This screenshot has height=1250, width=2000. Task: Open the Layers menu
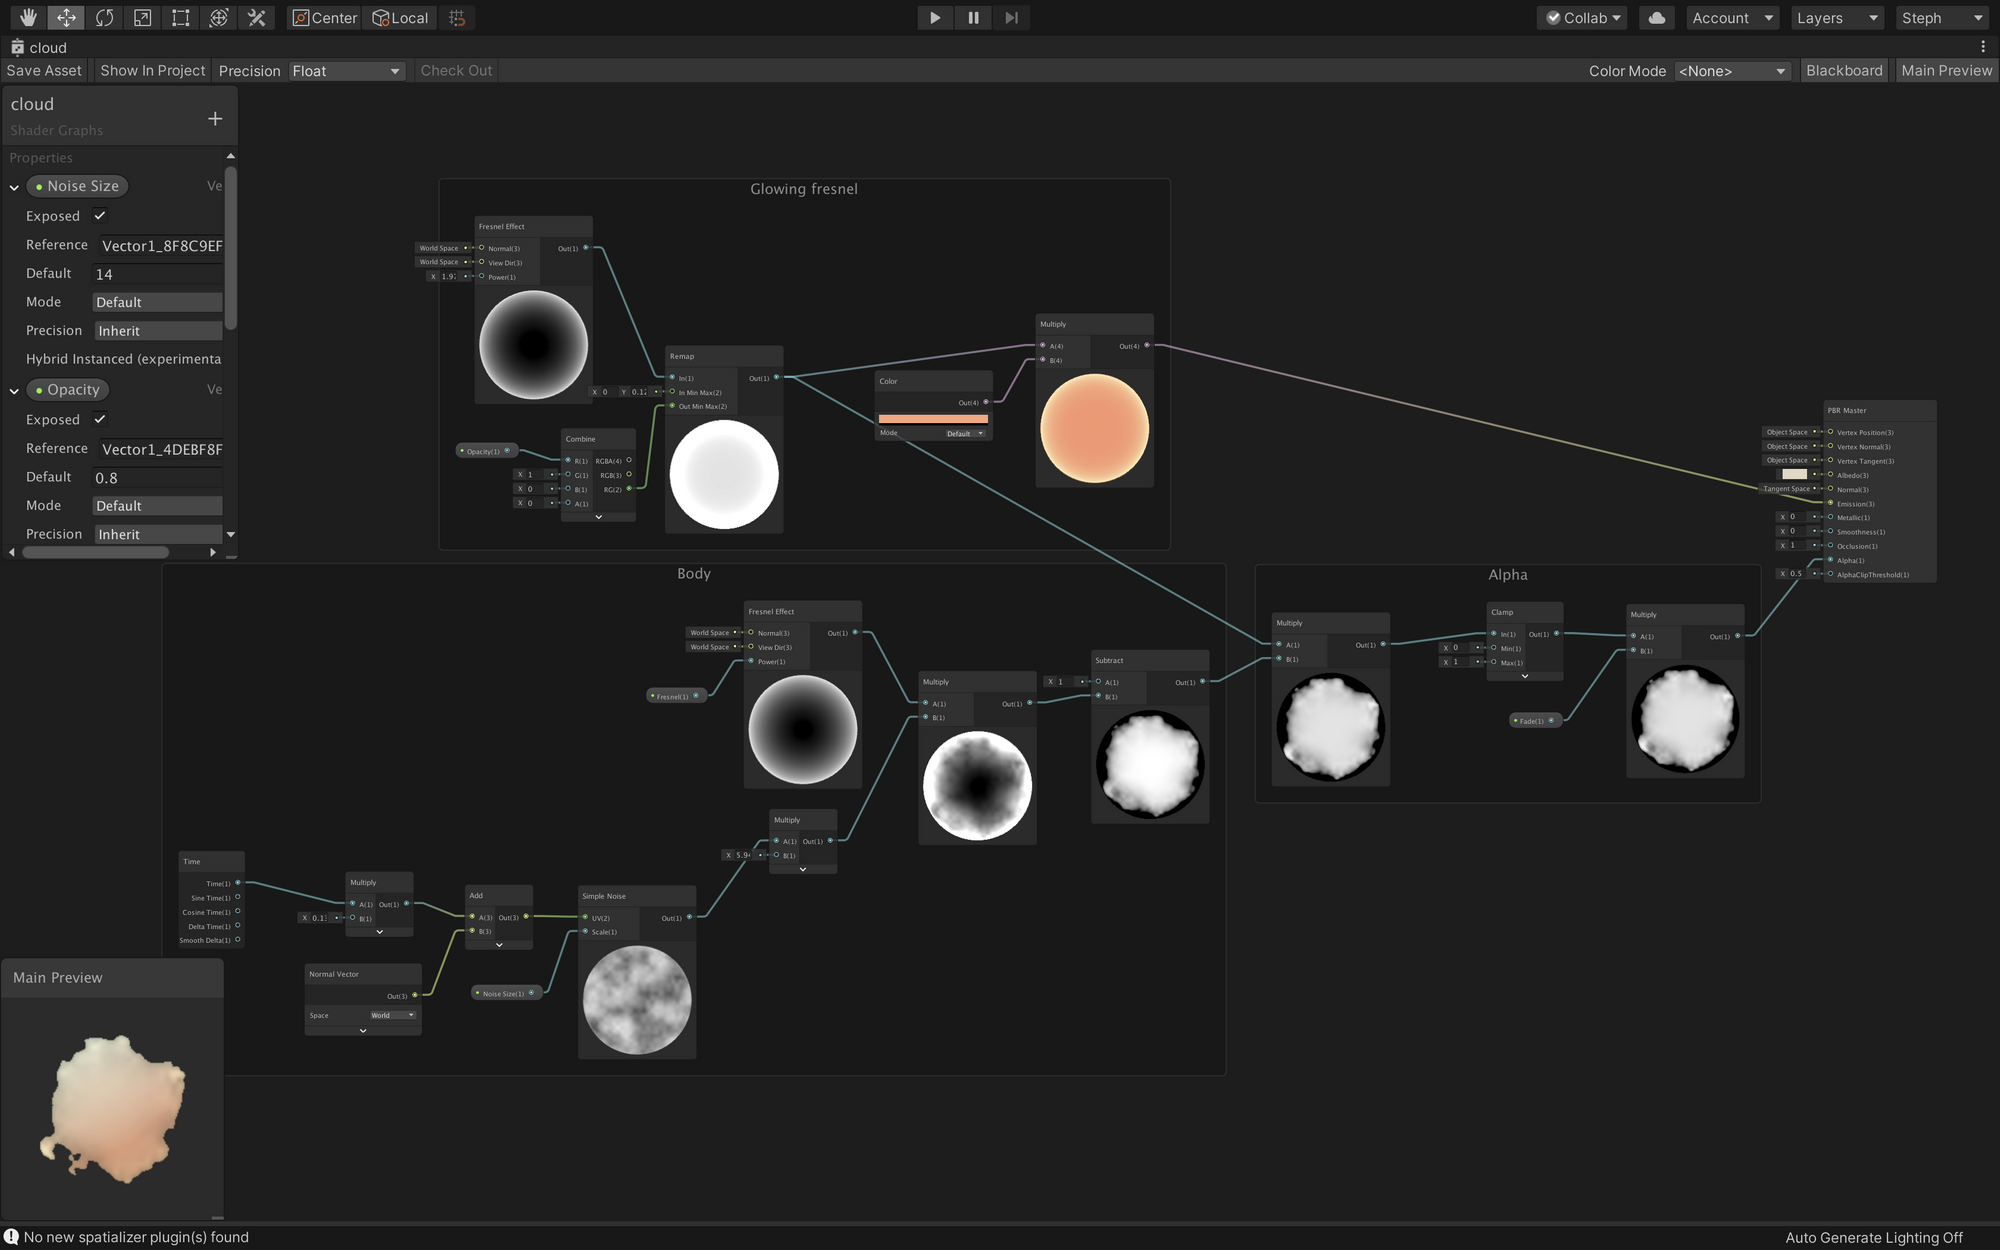point(1836,18)
